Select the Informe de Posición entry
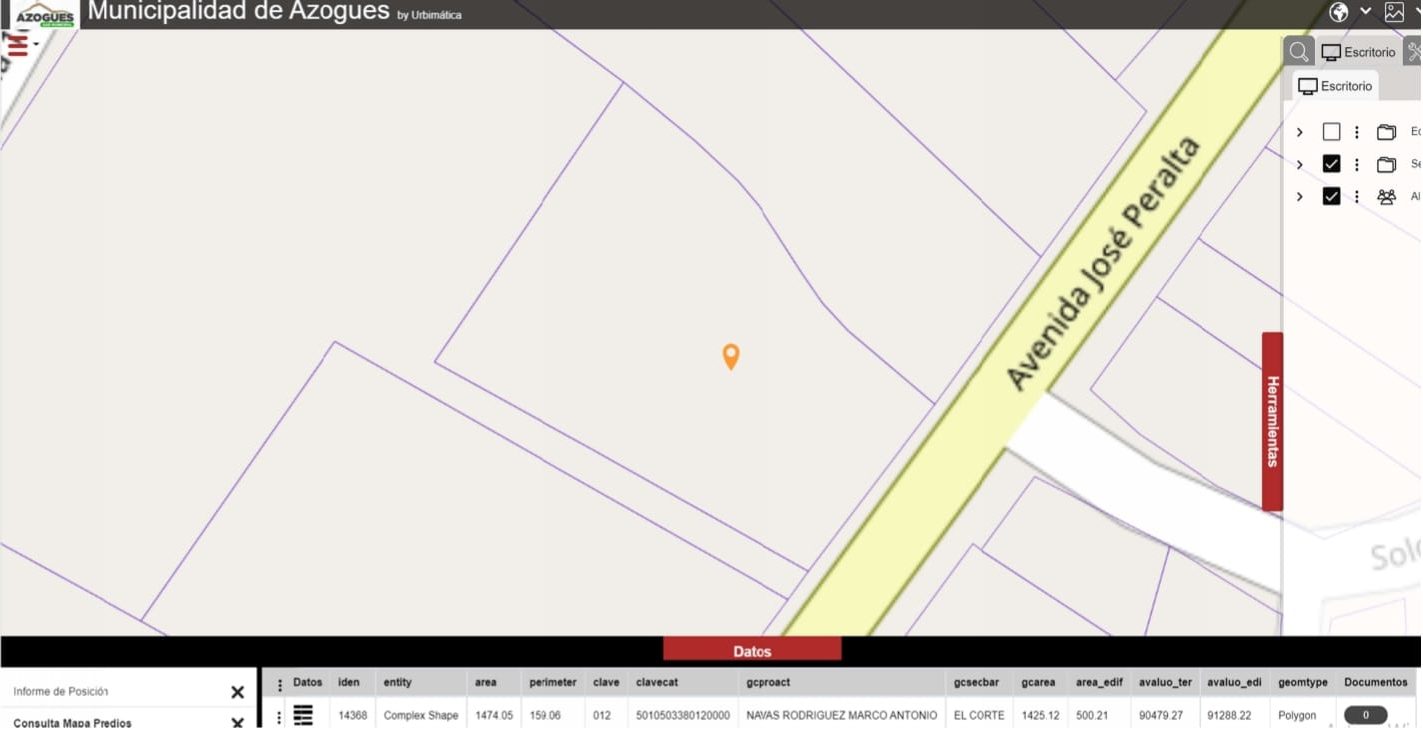The image size is (1423, 734). (x=61, y=692)
